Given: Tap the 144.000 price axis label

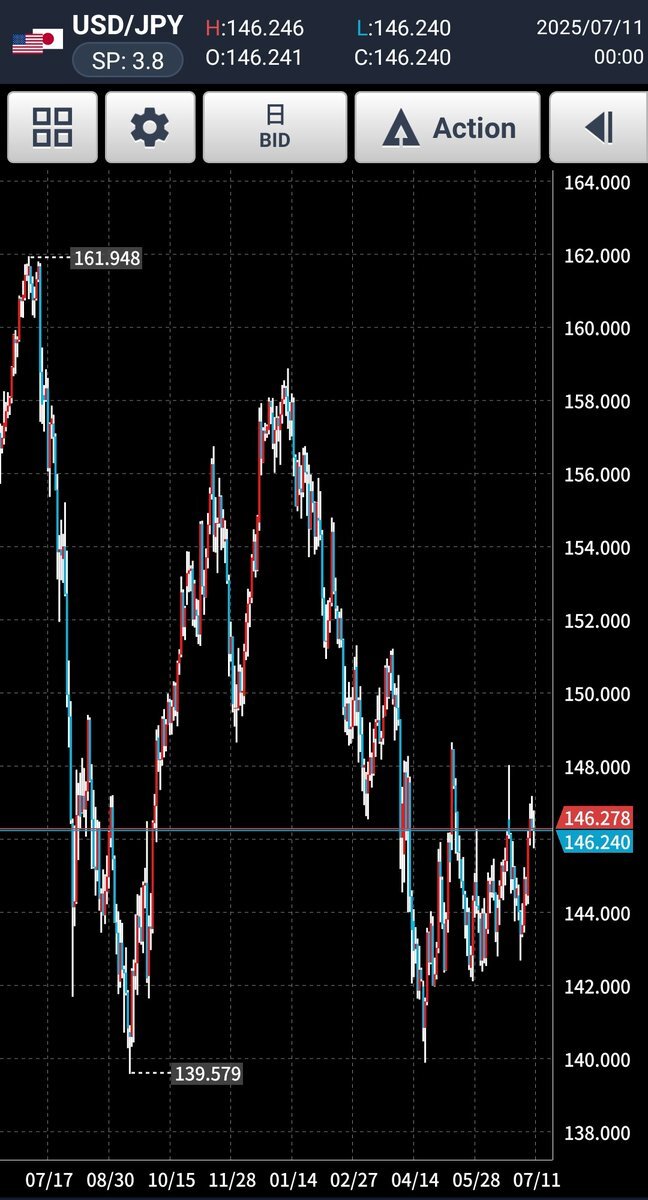Looking at the screenshot, I should coord(597,914).
